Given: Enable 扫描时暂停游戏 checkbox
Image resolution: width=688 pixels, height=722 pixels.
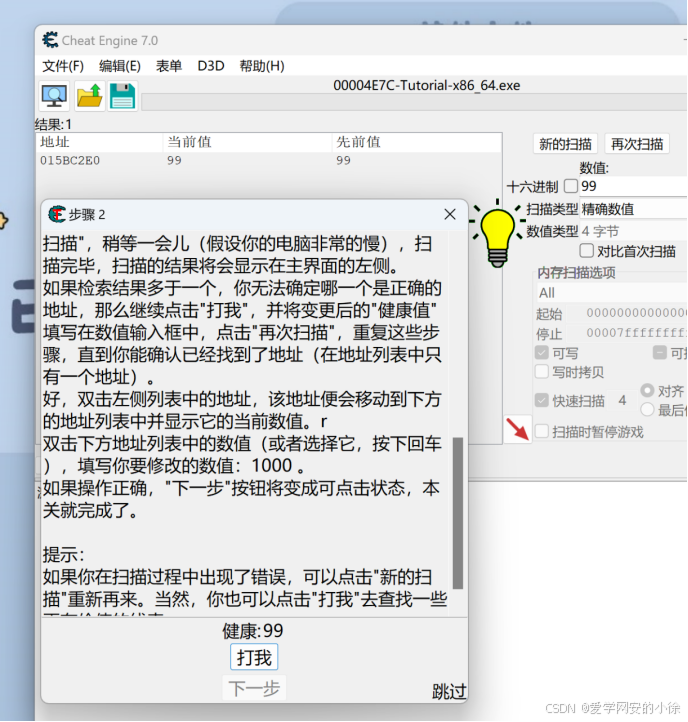Looking at the screenshot, I should click(x=542, y=431).
